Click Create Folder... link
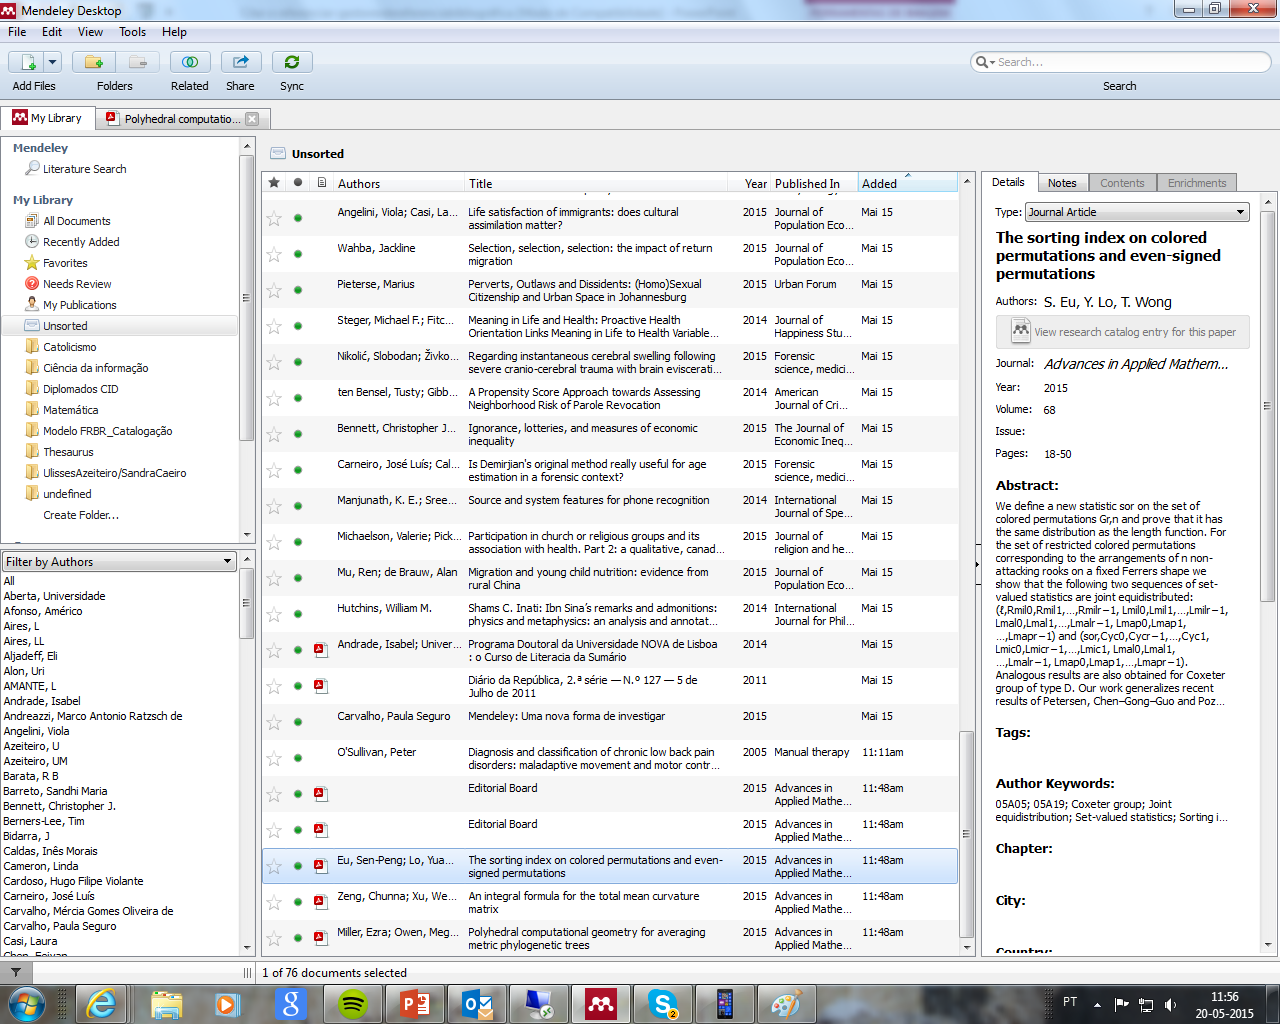 [81, 515]
